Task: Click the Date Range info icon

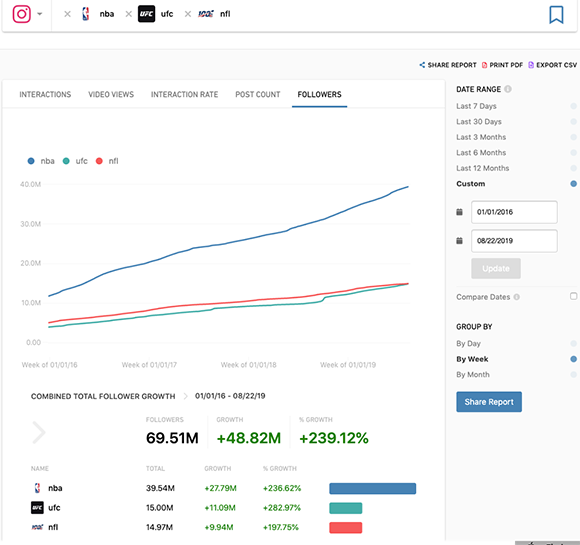Action: tap(508, 89)
